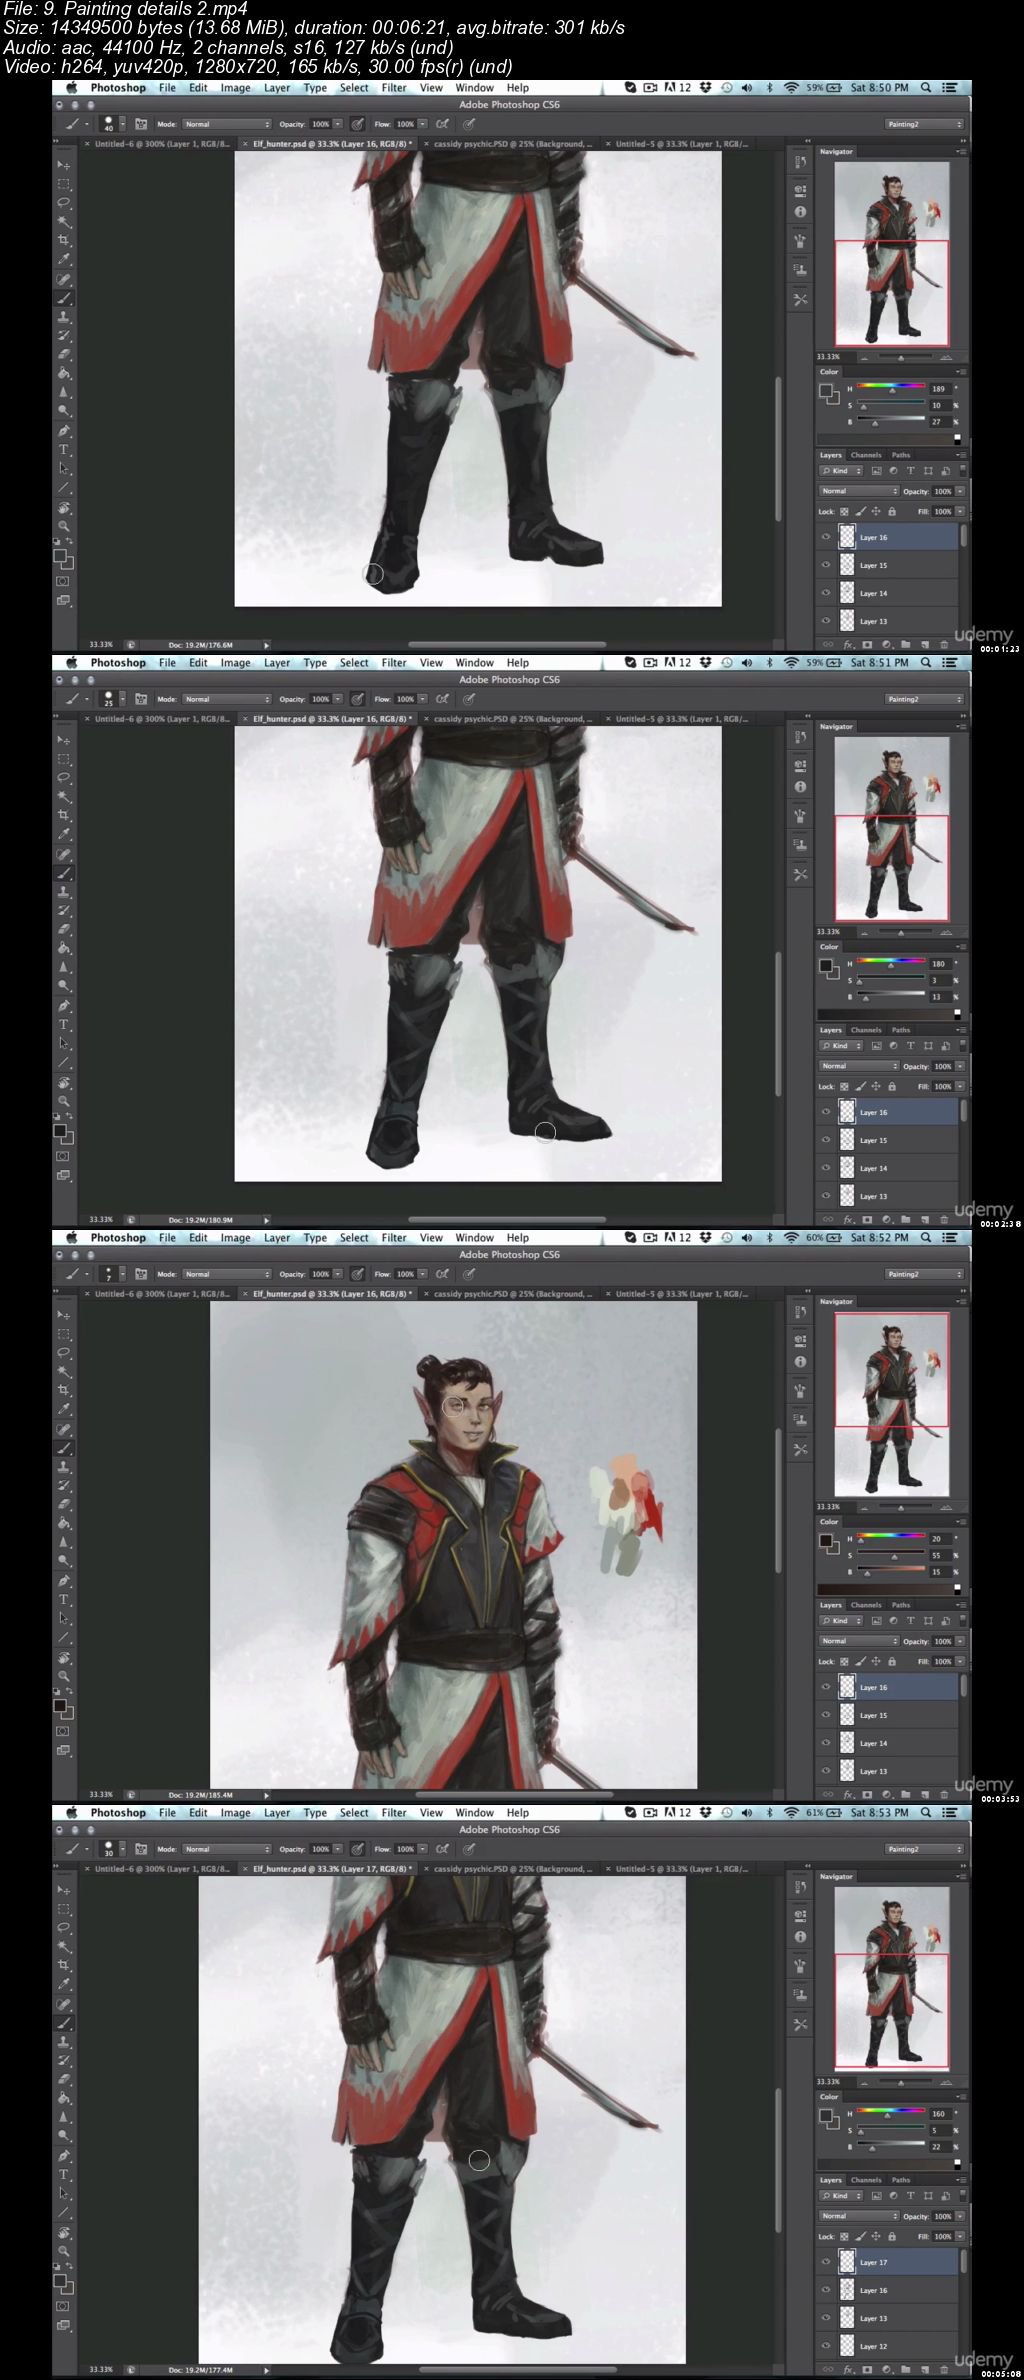
Task: Open the options bar Opacity arrow in the 8:51 PM frame
Action: [337, 699]
